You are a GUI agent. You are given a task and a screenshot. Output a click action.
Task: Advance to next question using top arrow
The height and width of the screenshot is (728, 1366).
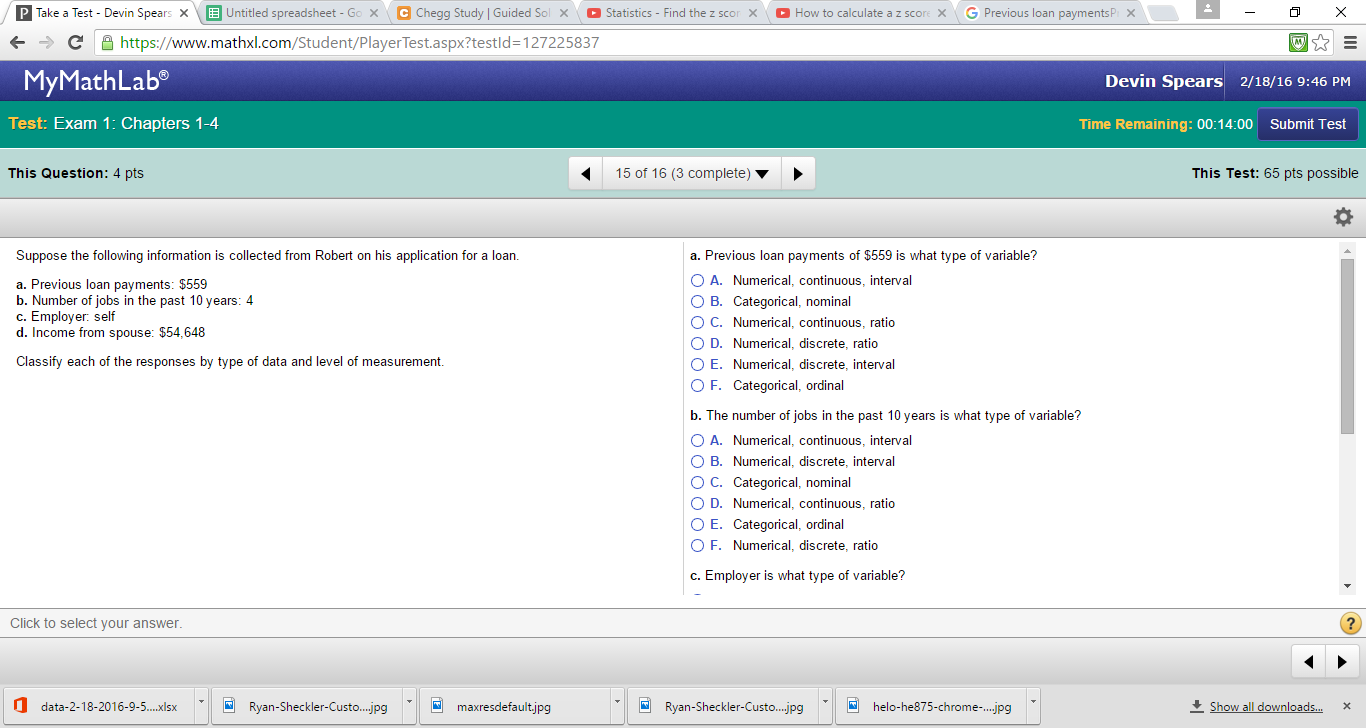tap(797, 173)
